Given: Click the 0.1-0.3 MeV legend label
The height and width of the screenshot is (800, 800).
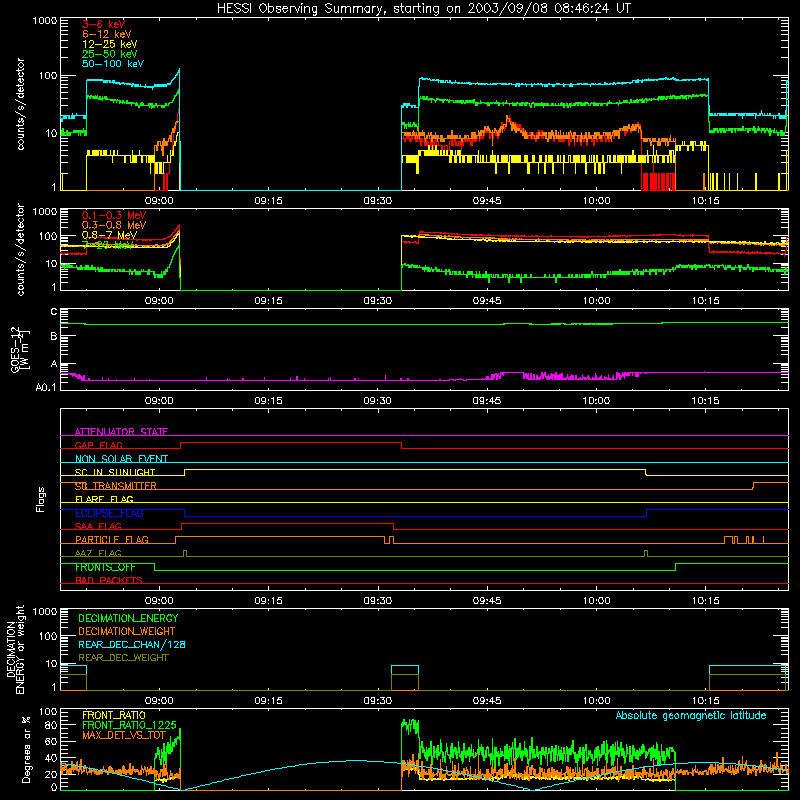Looking at the screenshot, I should point(114,215).
